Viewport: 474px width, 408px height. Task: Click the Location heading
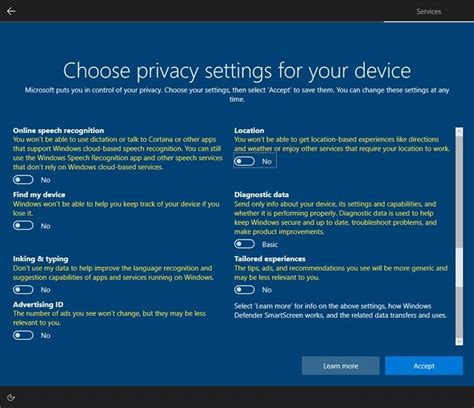[249, 131]
